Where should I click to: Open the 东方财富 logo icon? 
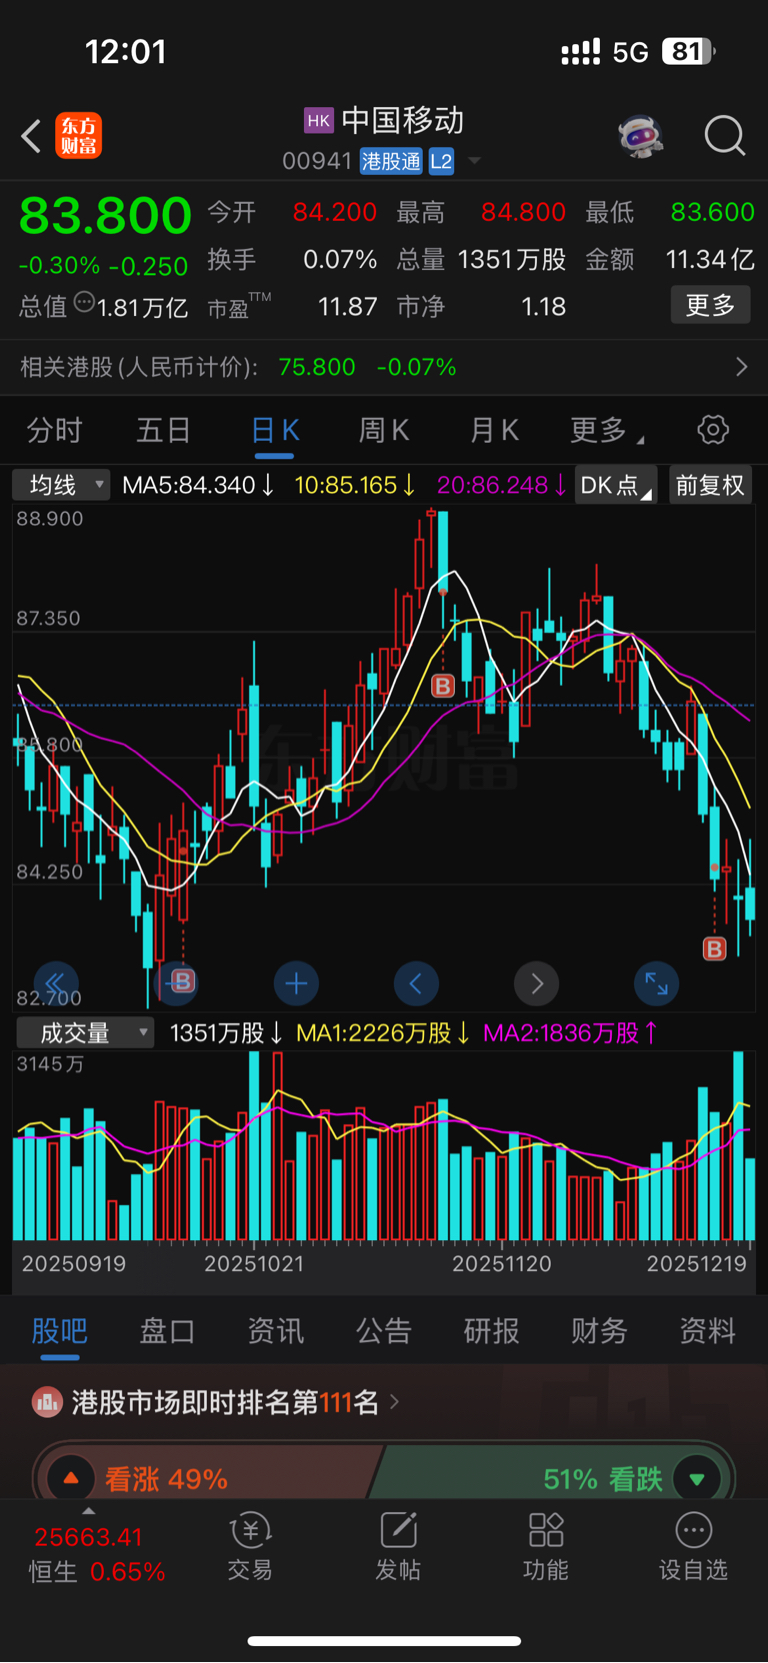(x=78, y=136)
